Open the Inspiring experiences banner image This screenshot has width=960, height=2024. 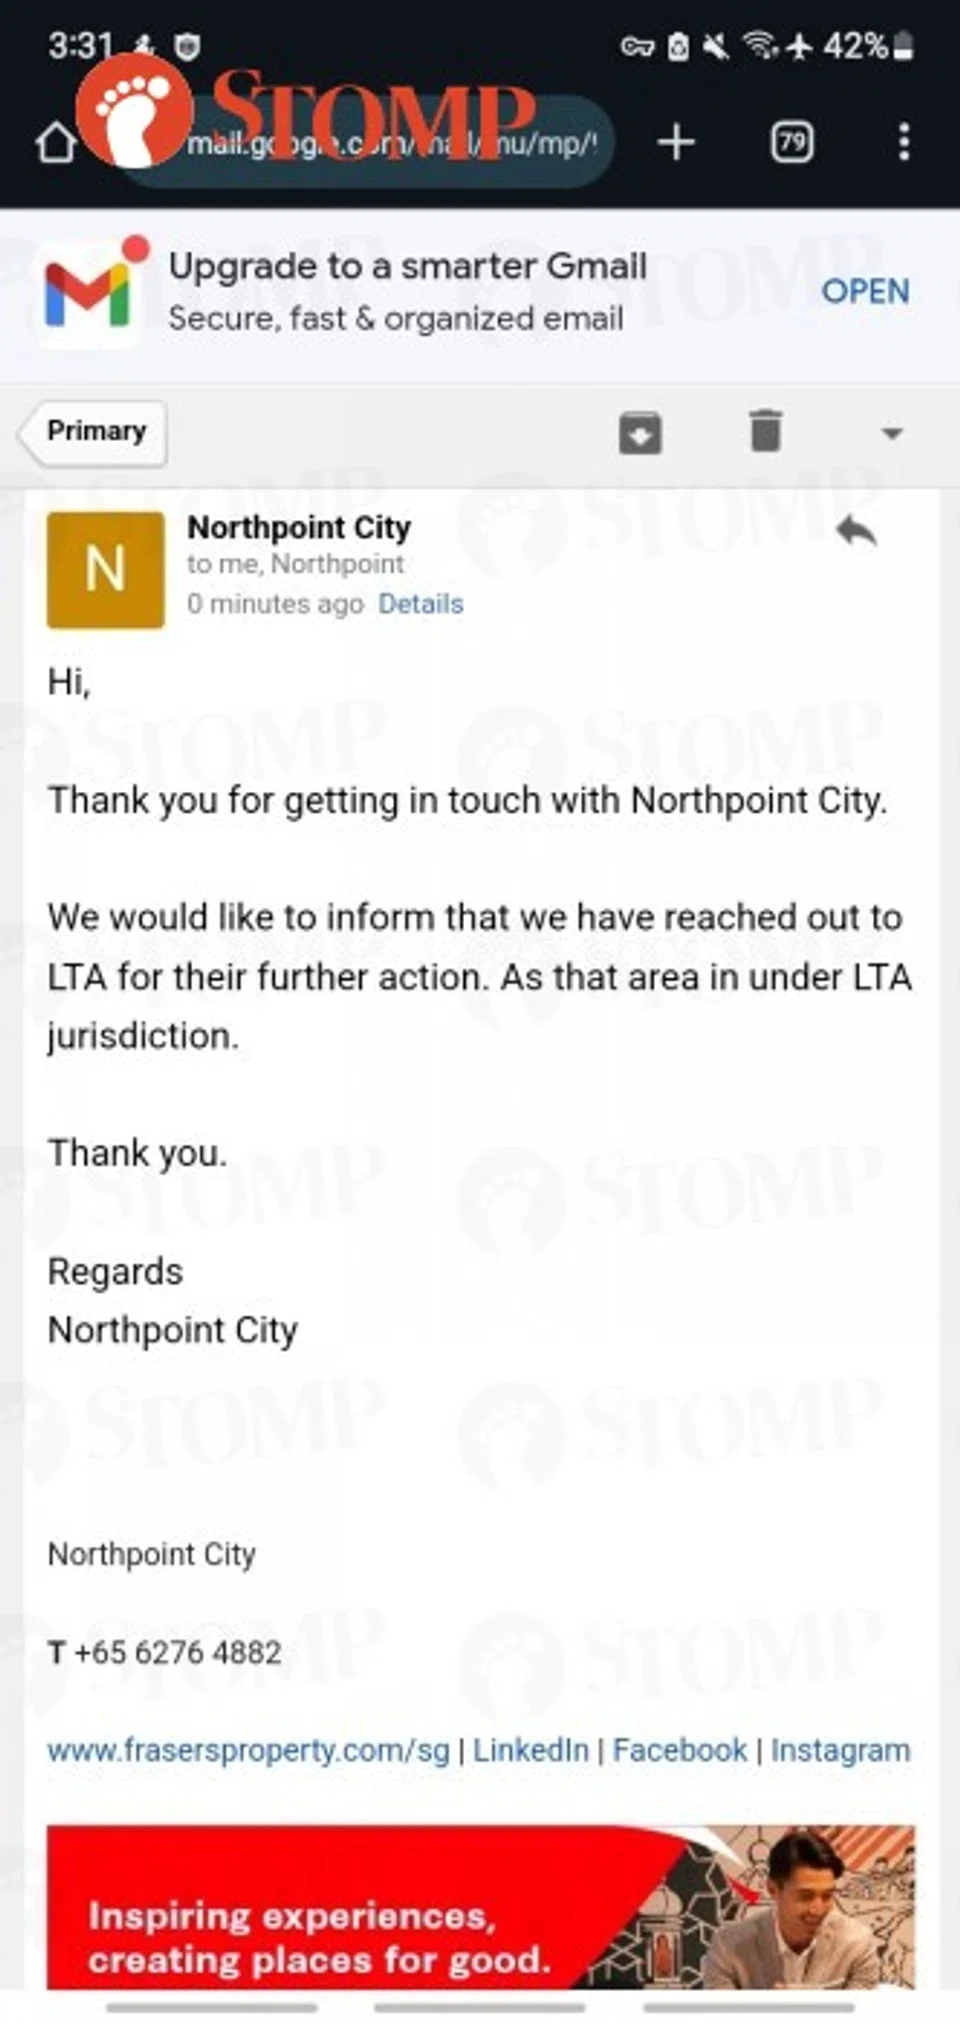tap(480, 1906)
